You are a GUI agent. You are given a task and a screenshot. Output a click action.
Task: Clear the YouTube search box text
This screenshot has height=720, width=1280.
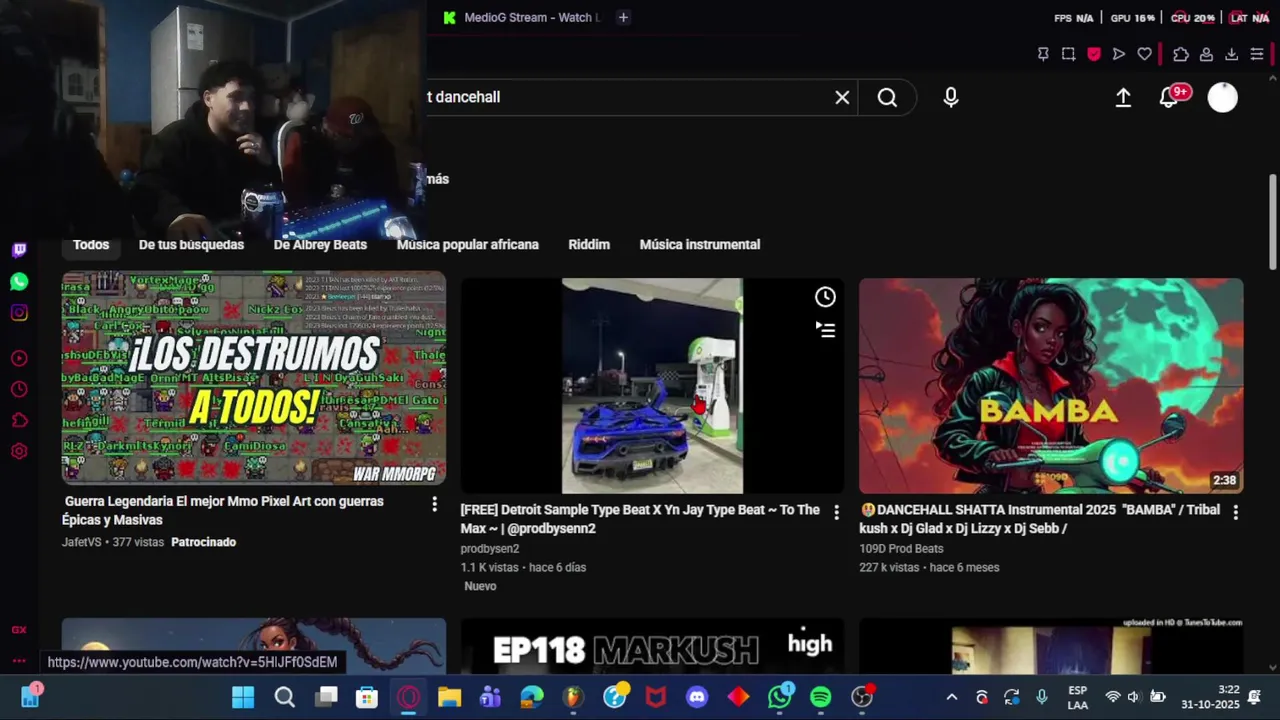point(842,97)
